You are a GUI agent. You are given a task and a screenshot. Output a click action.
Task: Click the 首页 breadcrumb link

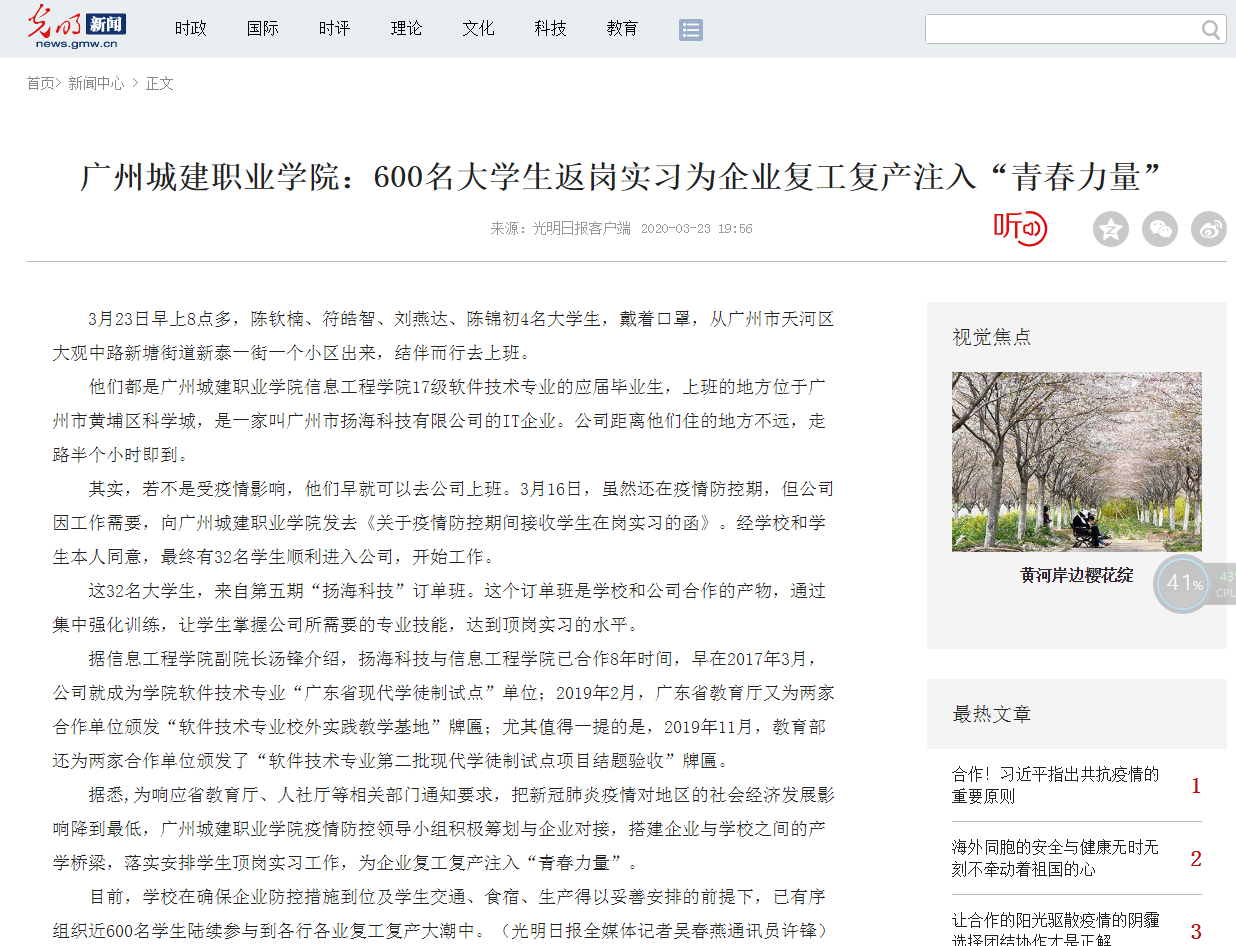tap(40, 83)
